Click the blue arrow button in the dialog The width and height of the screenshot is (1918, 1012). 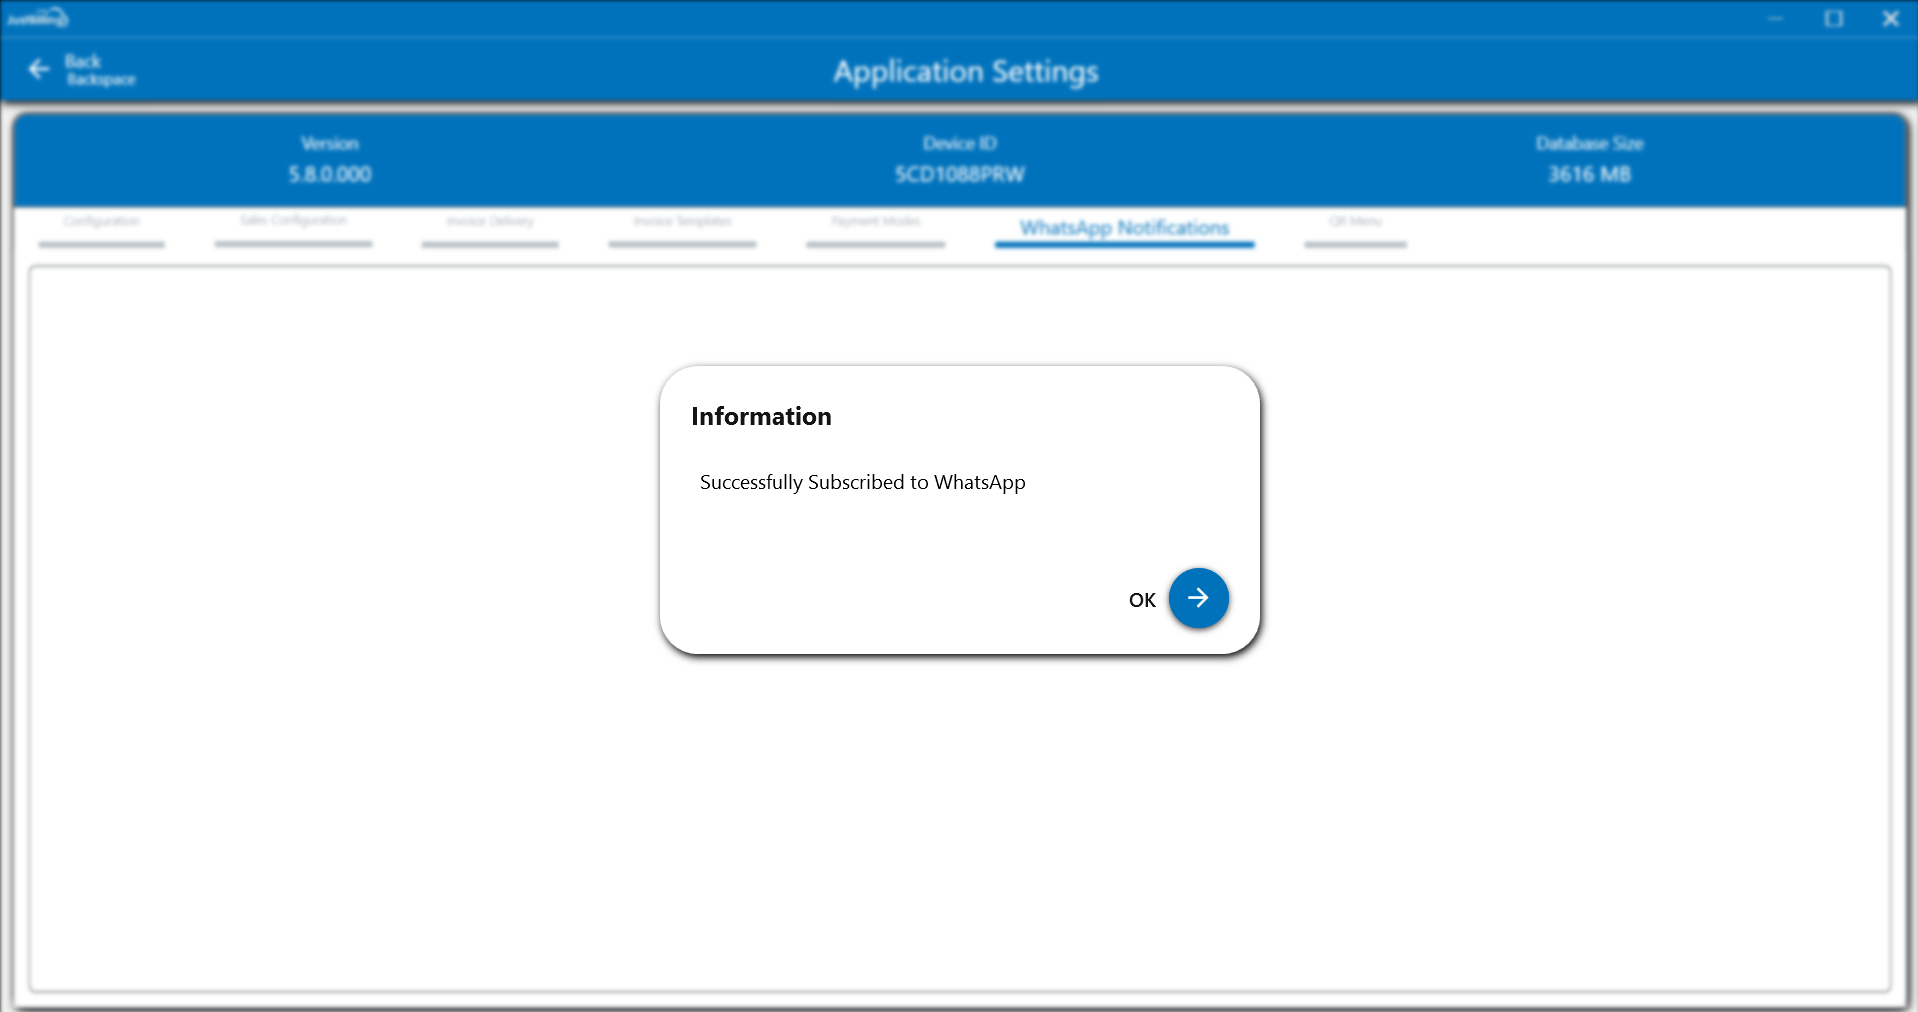[1198, 598]
